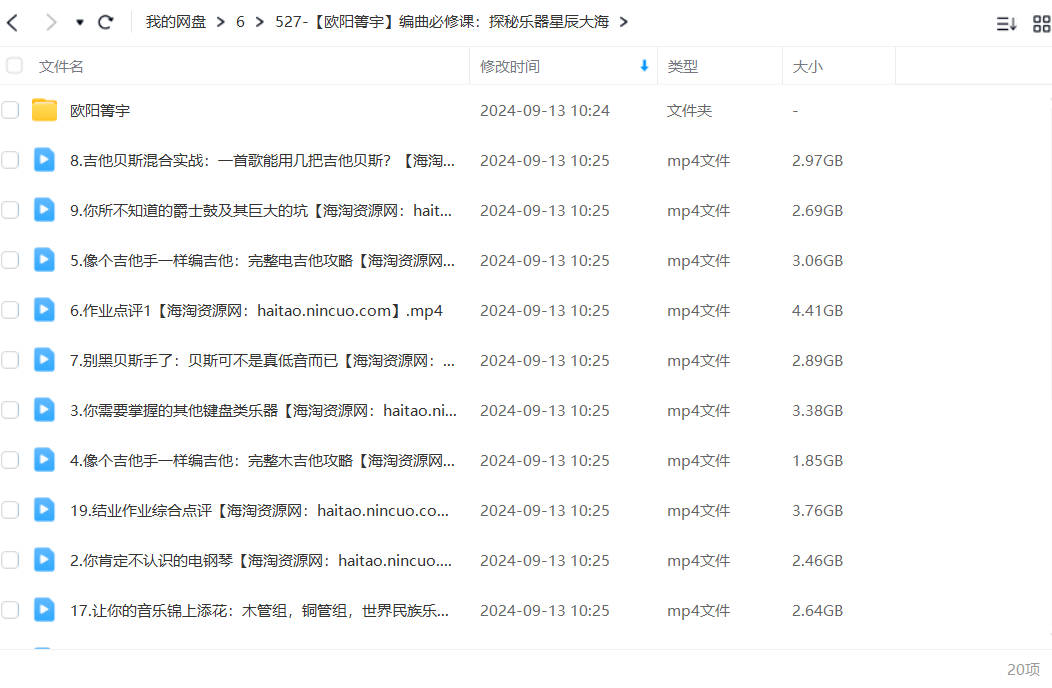Viewport: 1052px width, 688px height.
Task: Open file name 欧阳箐宇
Action: point(100,111)
